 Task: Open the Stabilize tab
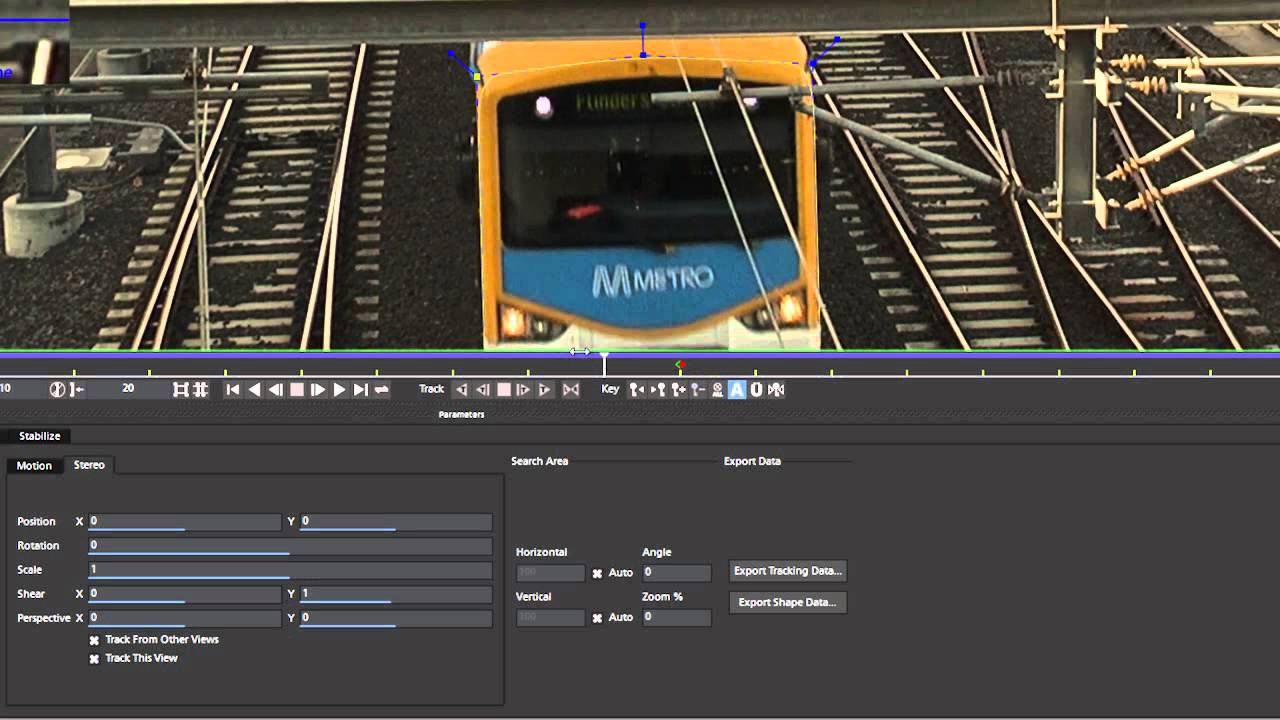[40, 436]
